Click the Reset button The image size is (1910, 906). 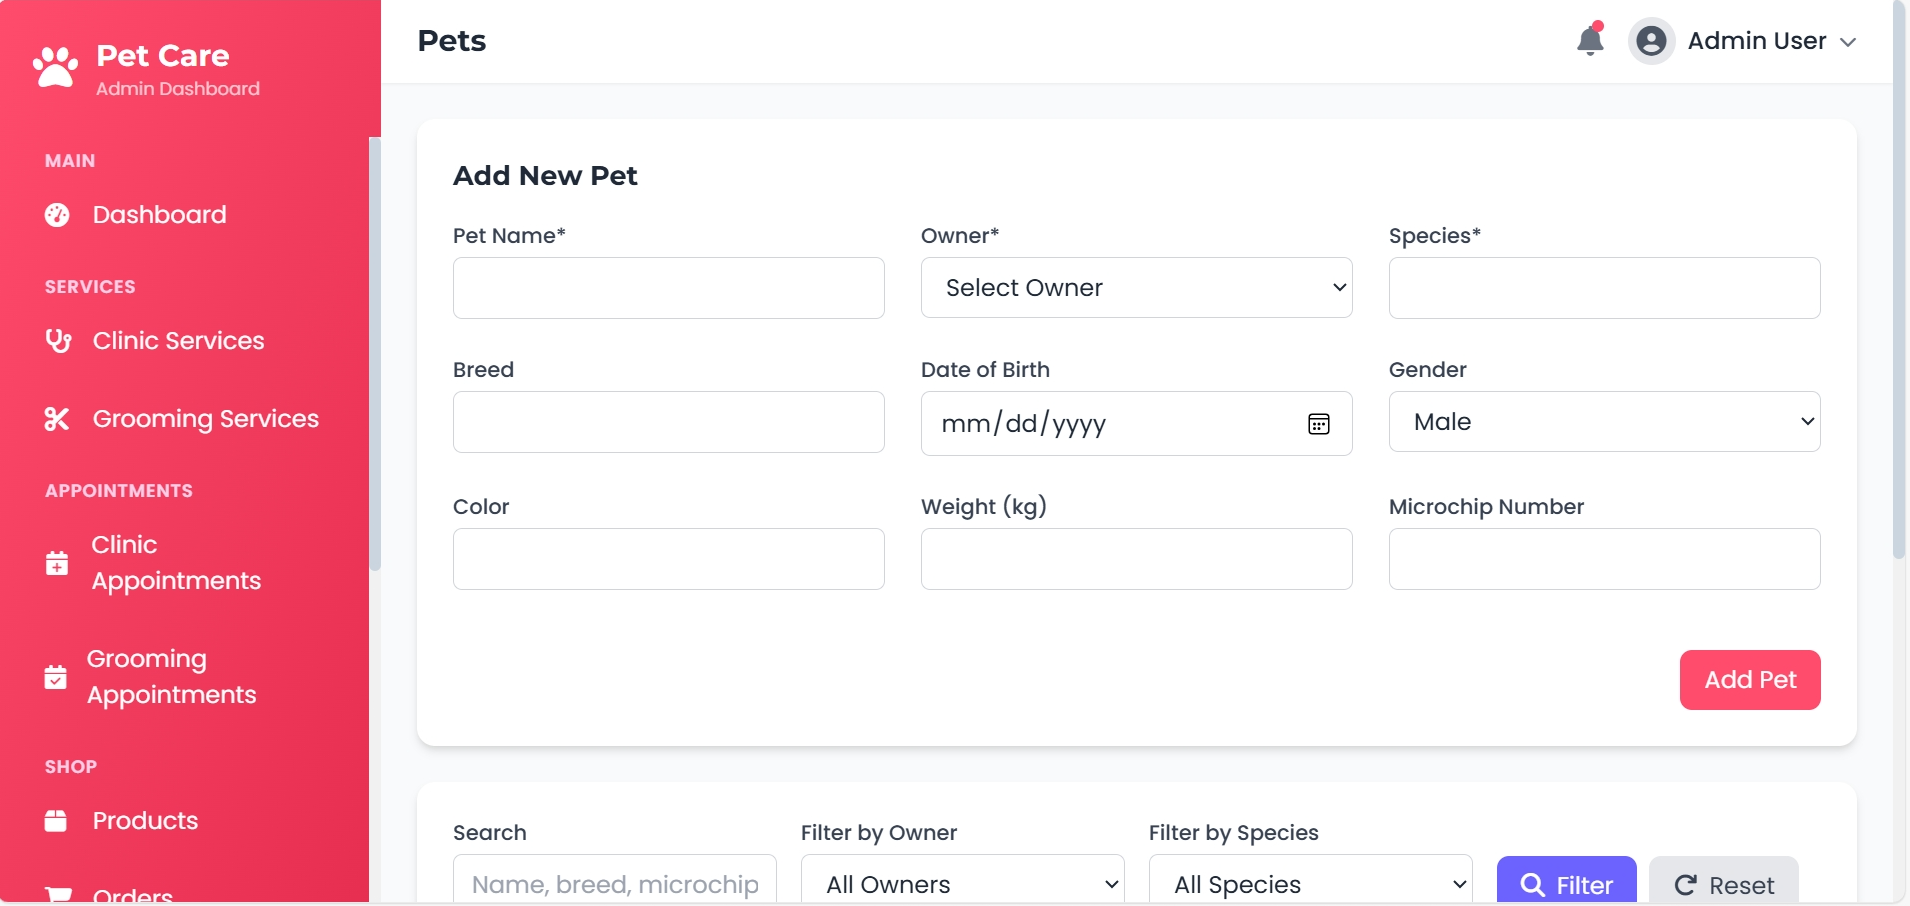(1723, 884)
